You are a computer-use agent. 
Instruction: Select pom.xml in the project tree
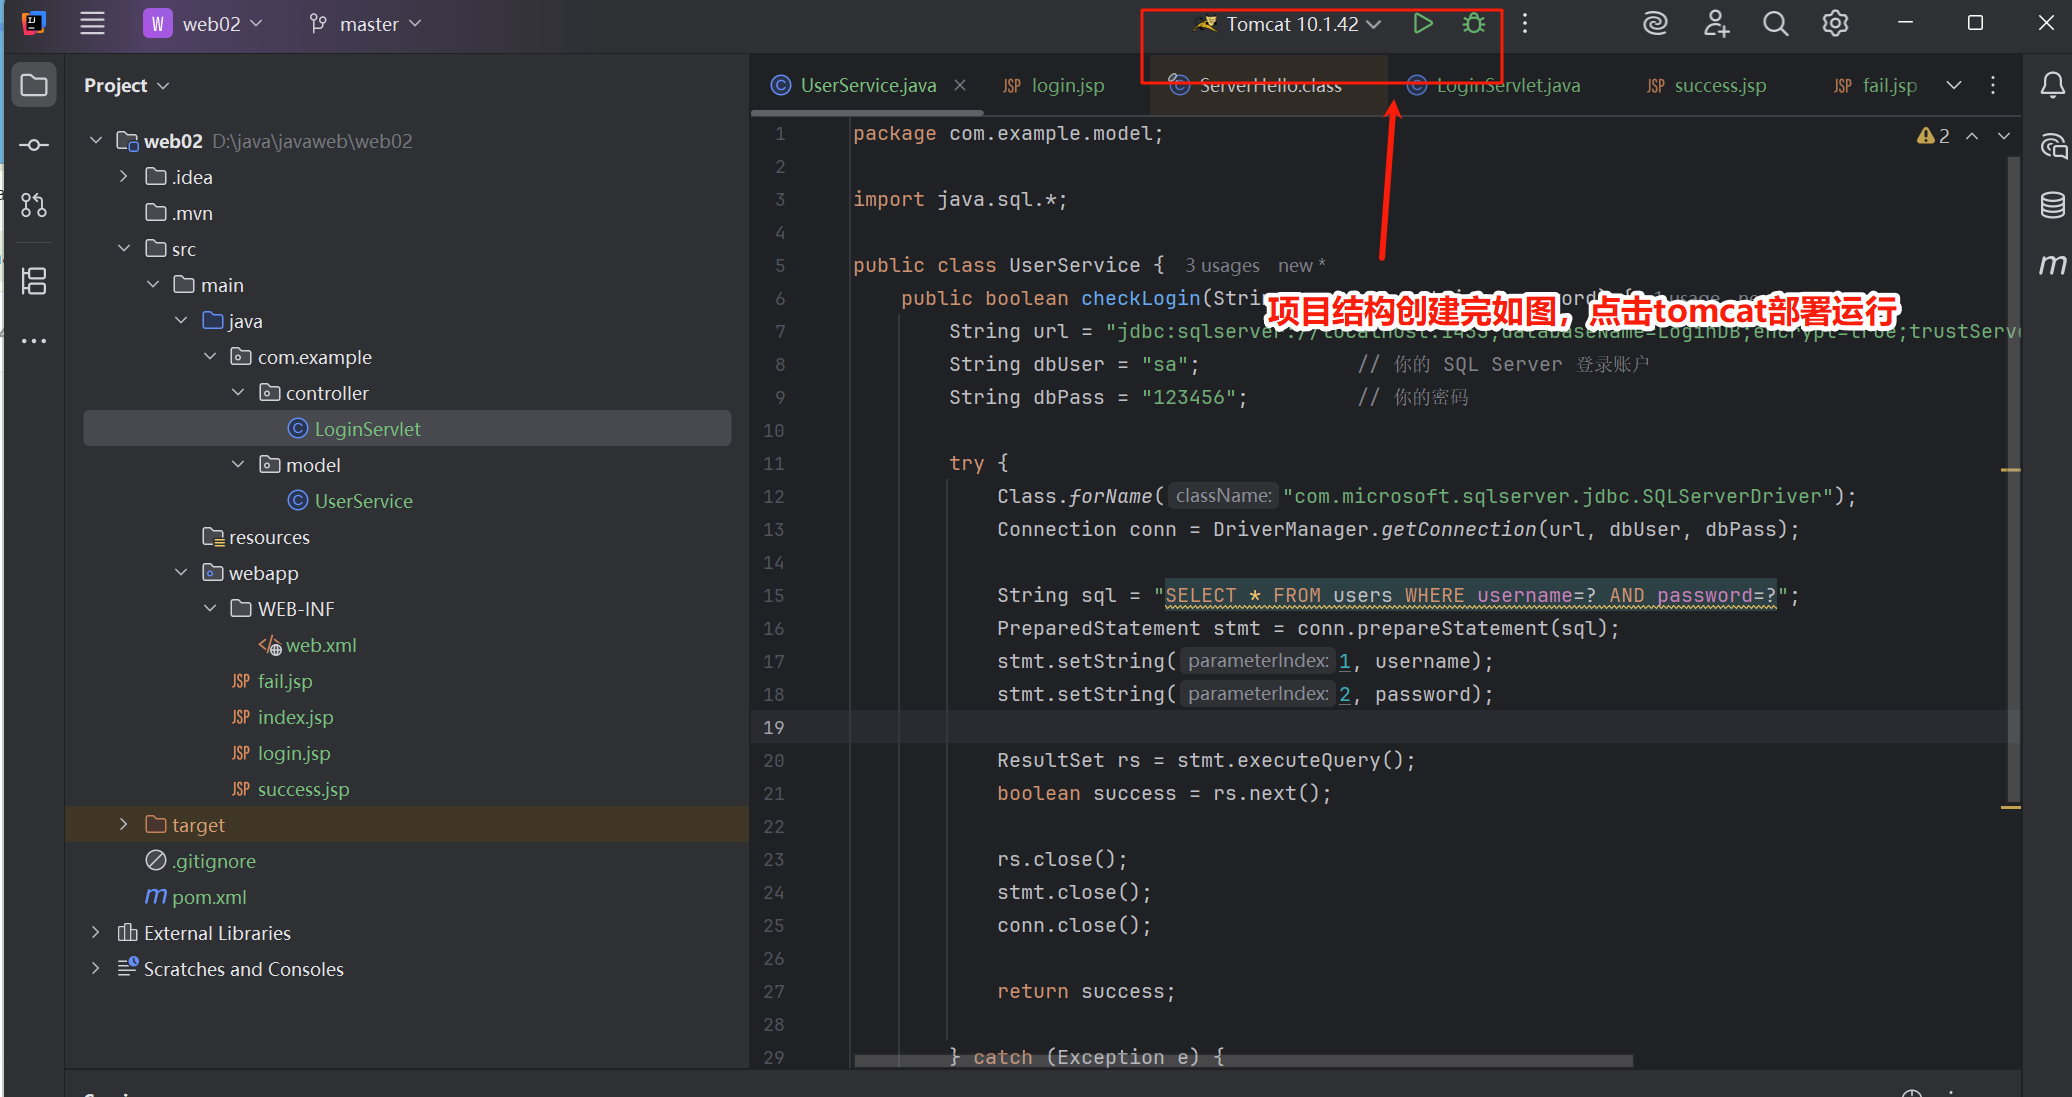point(208,897)
